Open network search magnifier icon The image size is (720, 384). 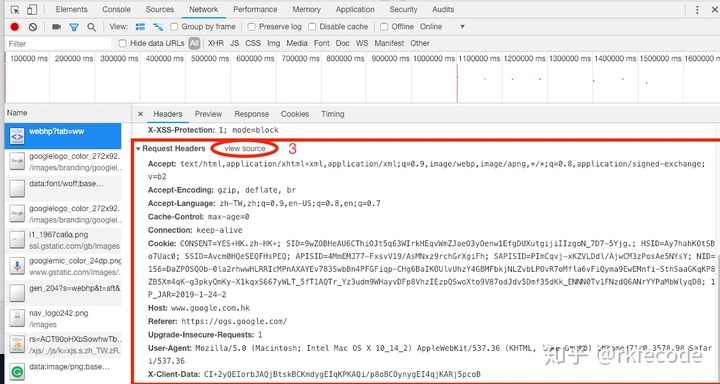(x=91, y=27)
